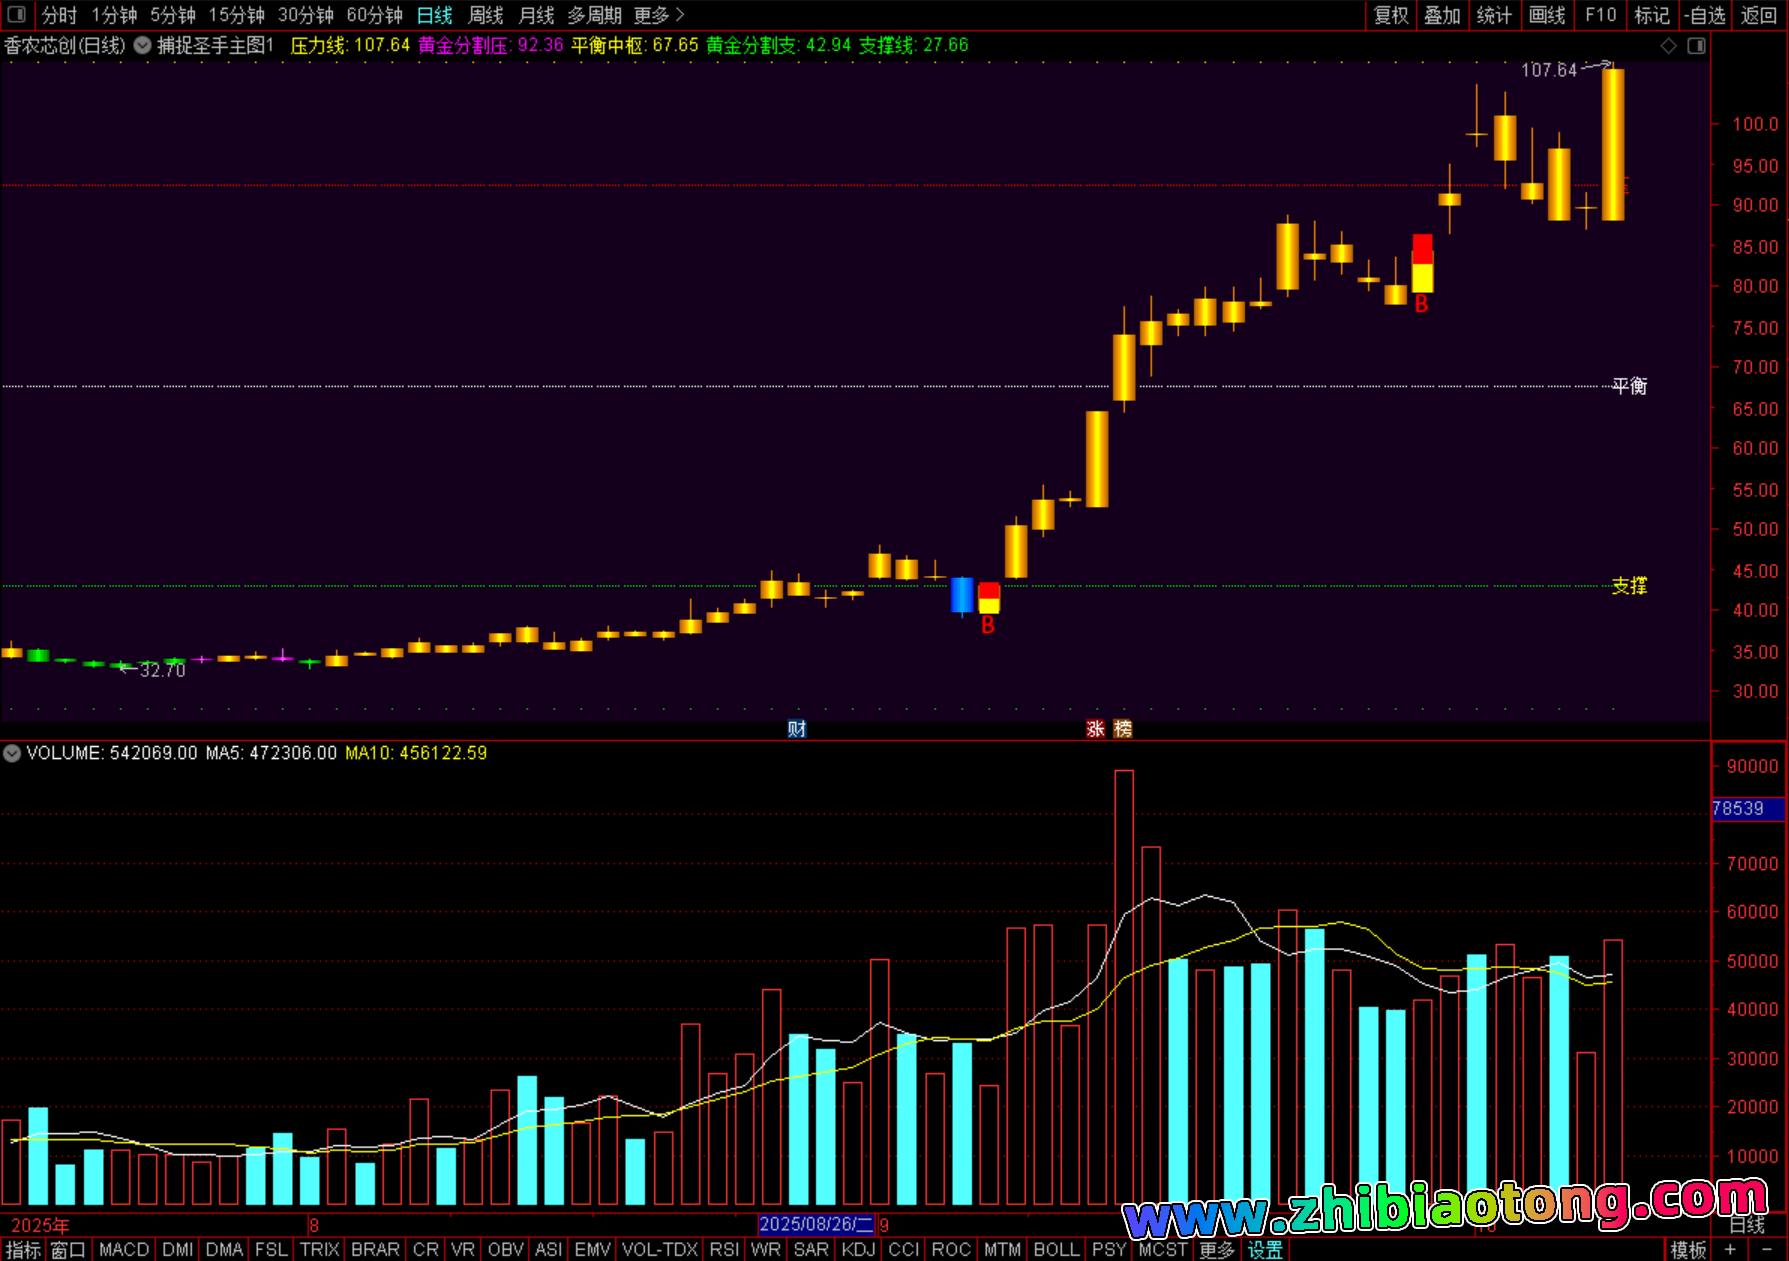The height and width of the screenshot is (1261, 1789).
Task: Switch to the 60分钟 timeframe tab
Action: (374, 15)
